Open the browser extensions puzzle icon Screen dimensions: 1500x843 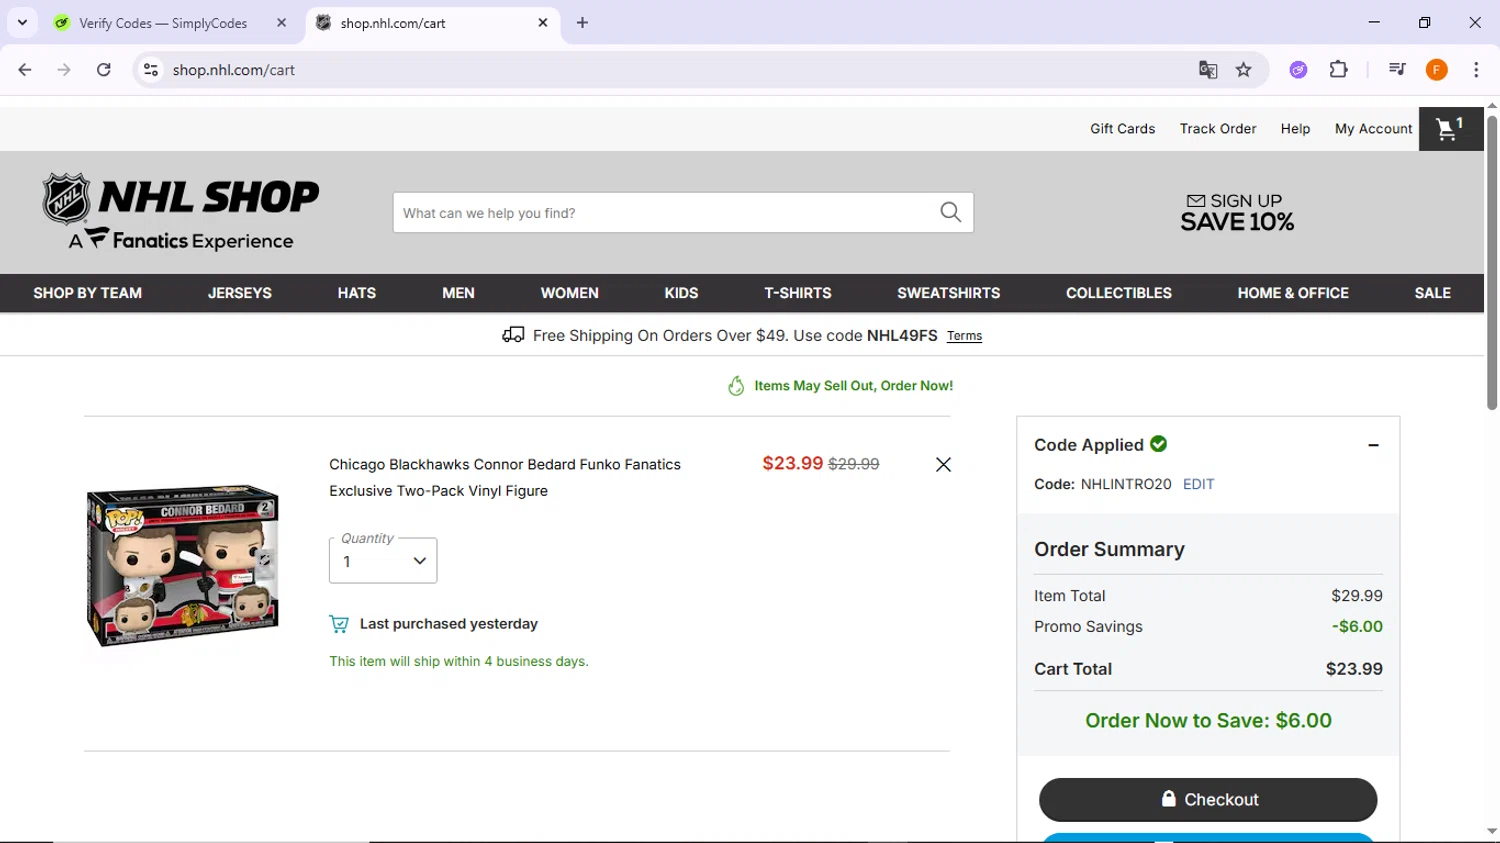click(x=1338, y=70)
